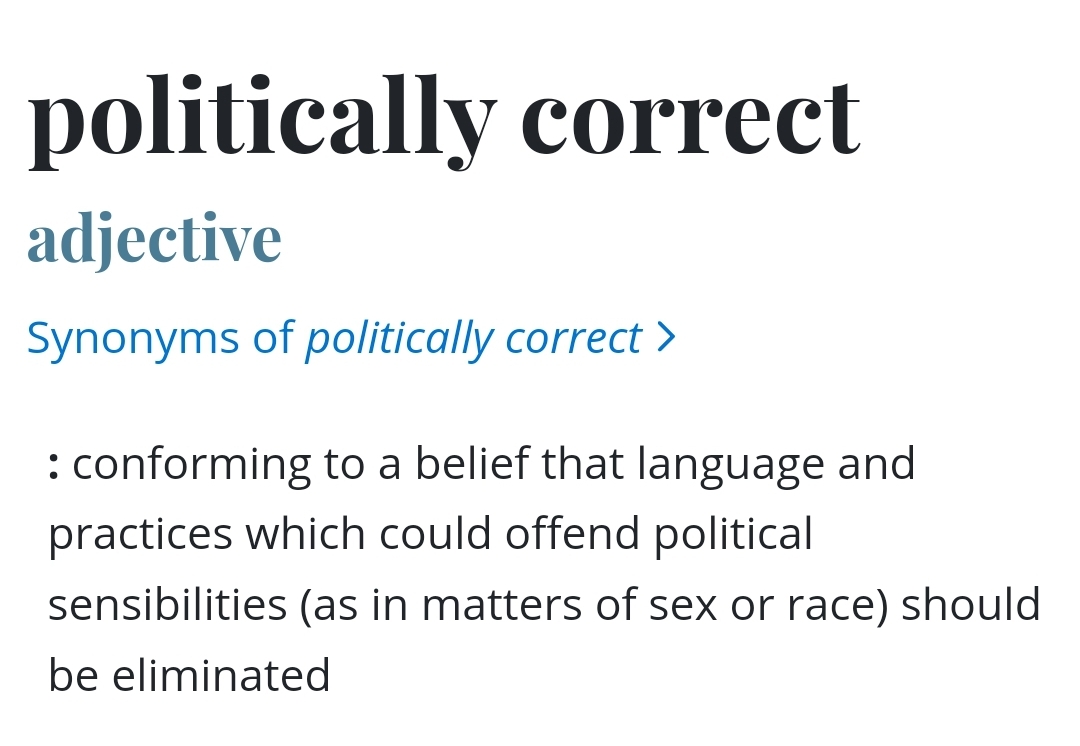Image resolution: width=1080 pixels, height=746 pixels.
Task: Click the word 'conforming' in the definition
Action: coord(191,465)
